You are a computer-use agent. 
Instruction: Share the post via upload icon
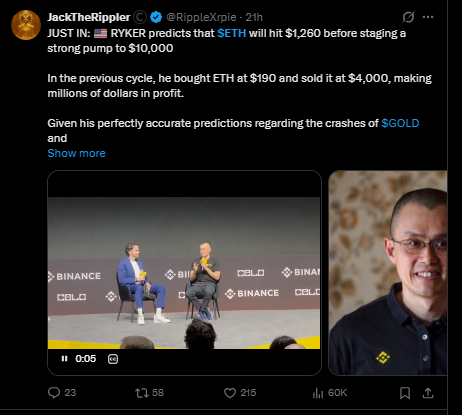pos(428,393)
